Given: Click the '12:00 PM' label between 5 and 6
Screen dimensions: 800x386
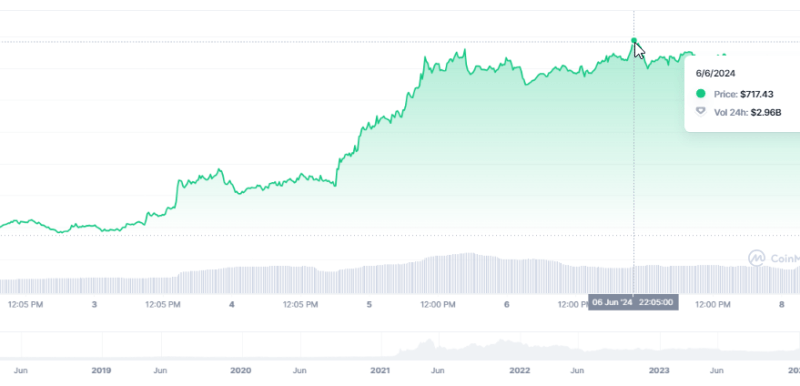Looking at the screenshot, I should (438, 304).
